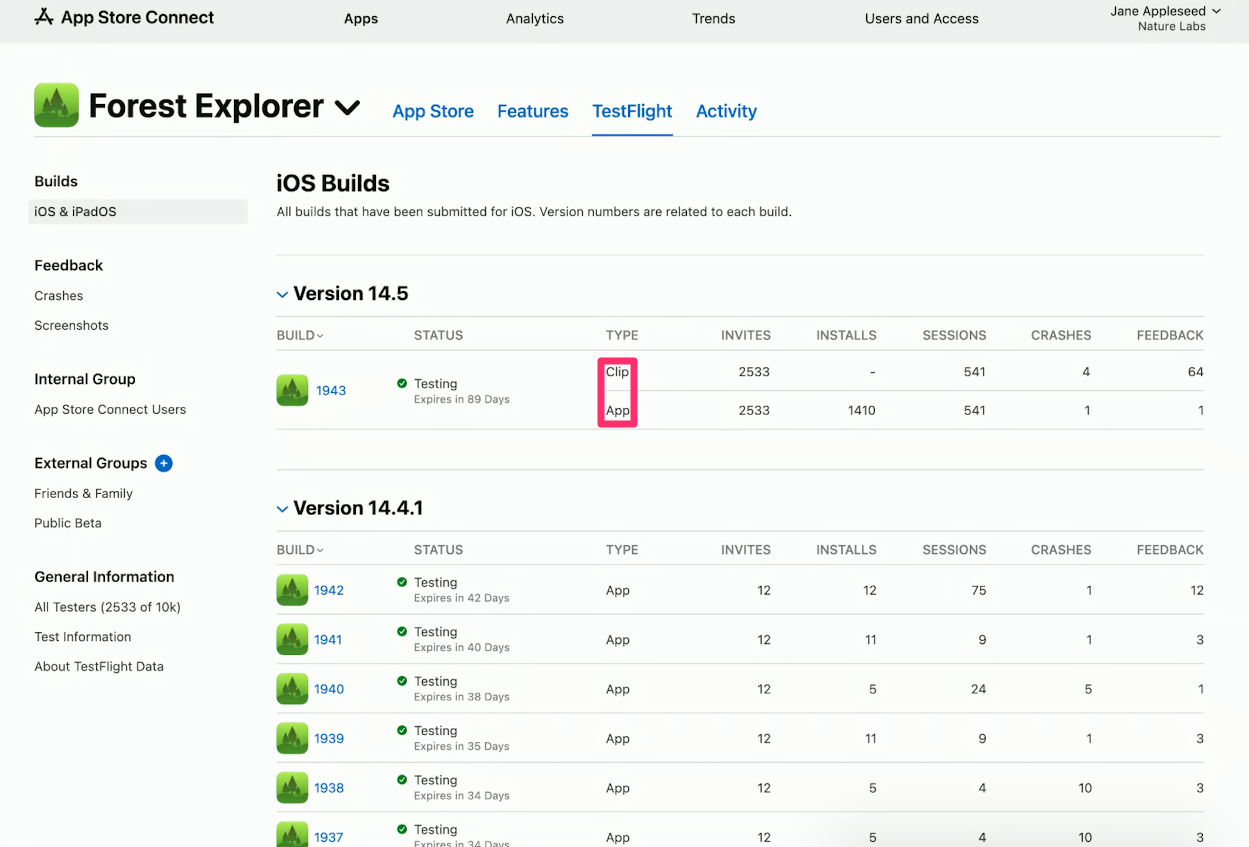Click green status checkmark for build 1939

pos(402,730)
